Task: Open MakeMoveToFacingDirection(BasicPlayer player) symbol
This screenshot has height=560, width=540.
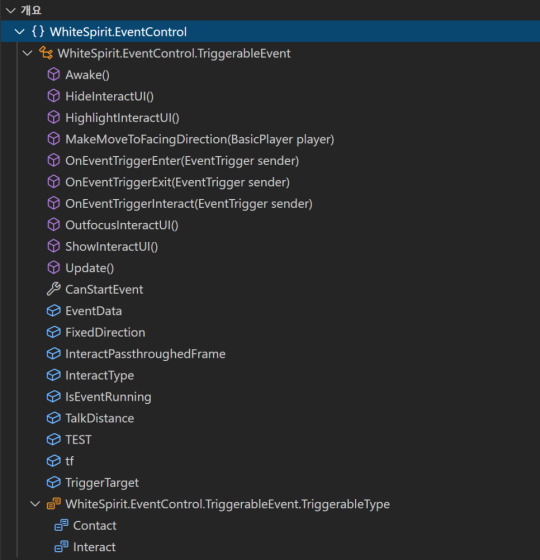Action: click(x=200, y=139)
